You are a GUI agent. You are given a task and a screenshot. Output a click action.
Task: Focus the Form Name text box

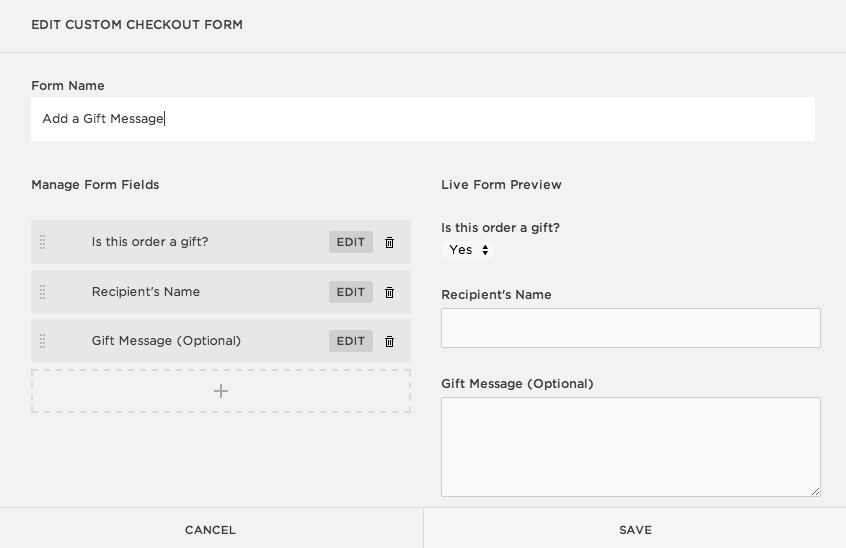[x=422, y=119]
